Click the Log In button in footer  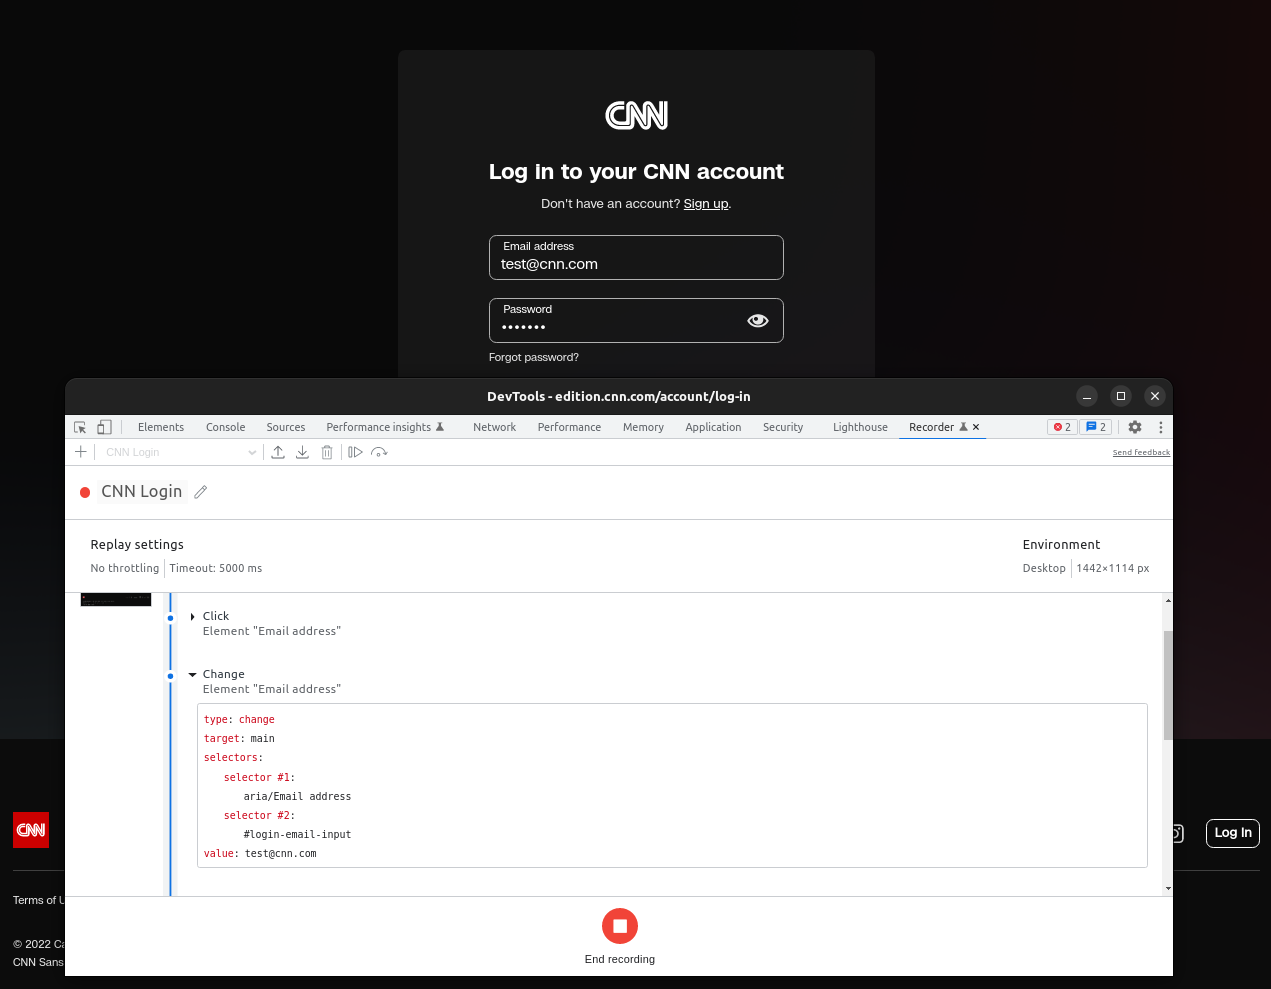coord(1233,833)
